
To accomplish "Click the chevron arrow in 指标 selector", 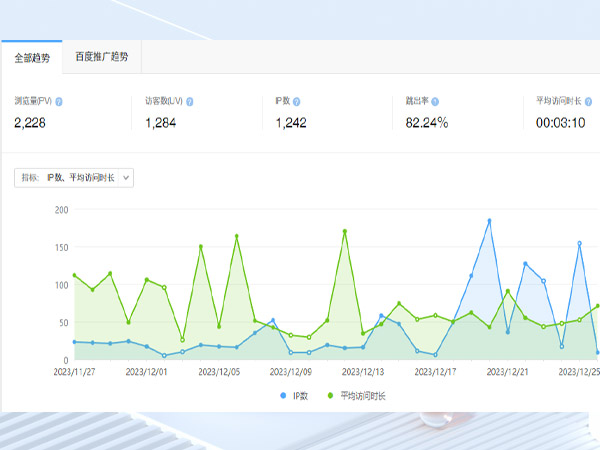I will [x=125, y=177].
